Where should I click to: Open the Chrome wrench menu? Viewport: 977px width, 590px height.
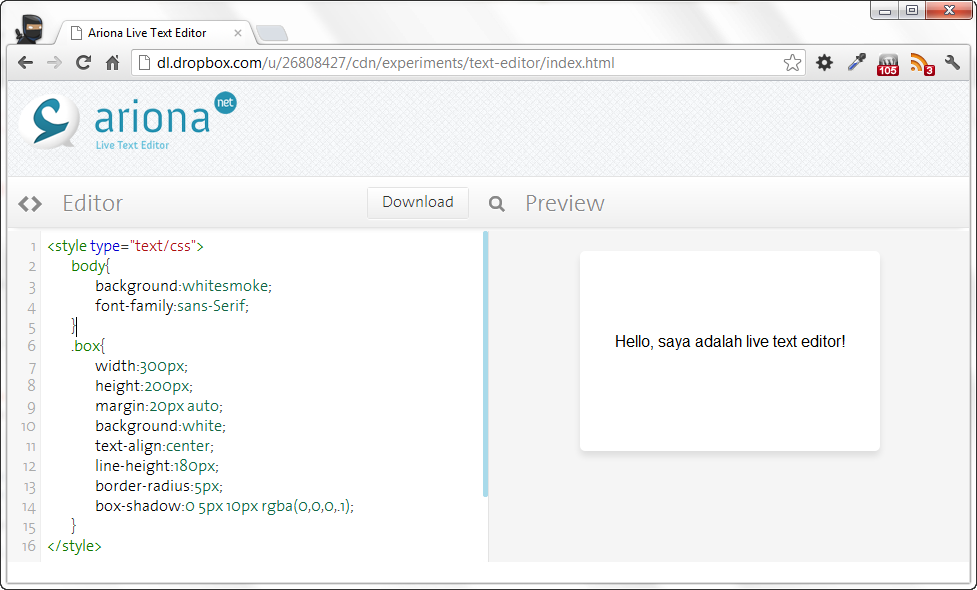point(952,63)
